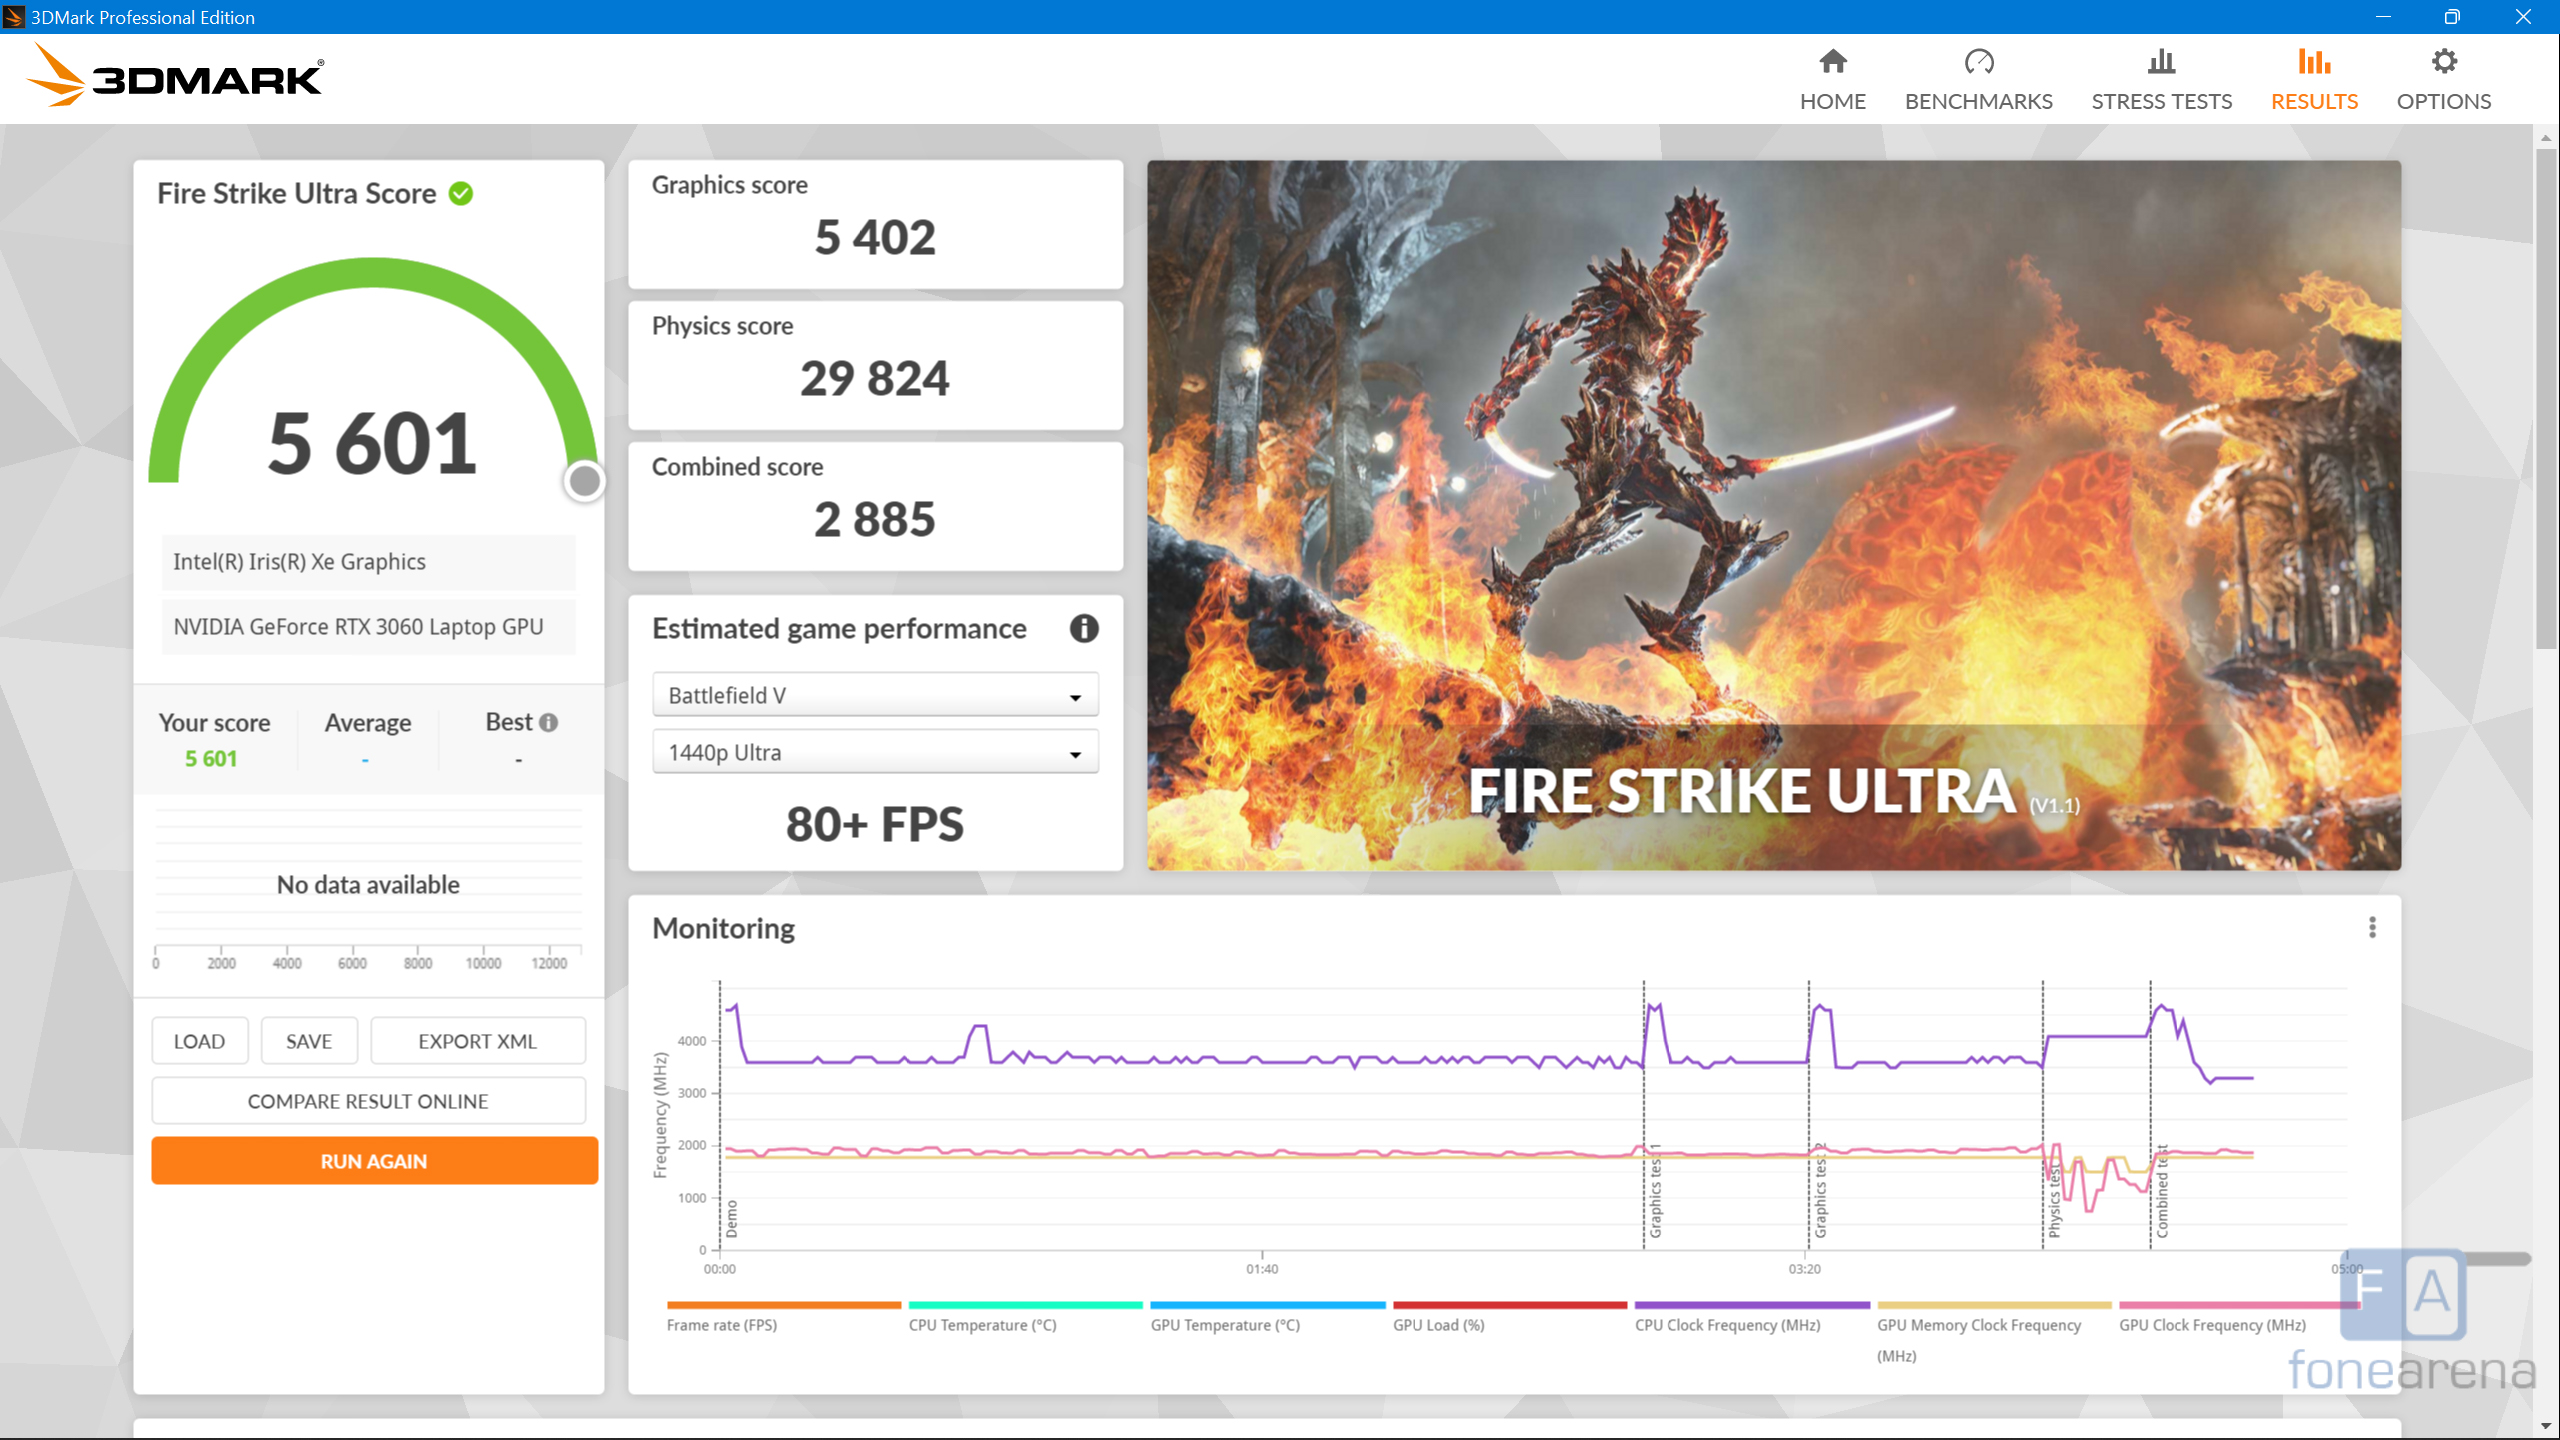
Task: Click the EXPORT XML button
Action: [477, 1041]
